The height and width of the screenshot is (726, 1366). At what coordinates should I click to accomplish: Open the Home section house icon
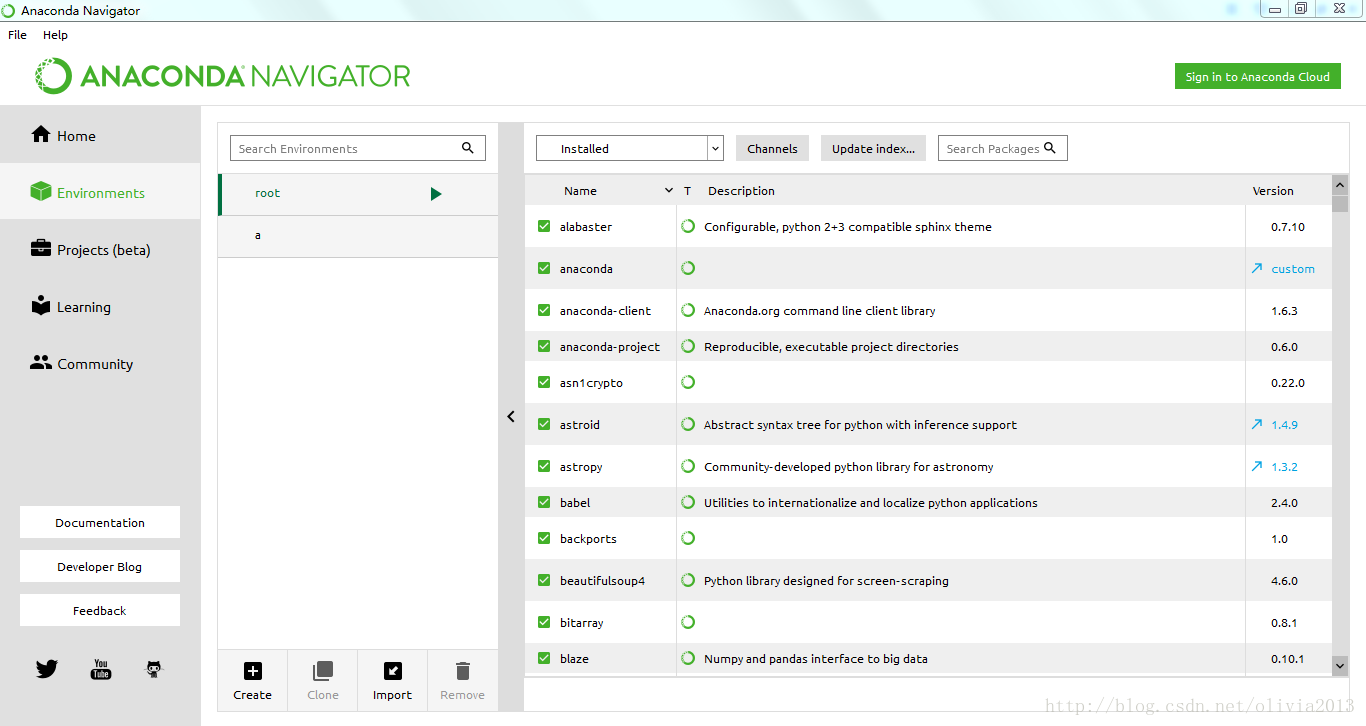tap(41, 134)
